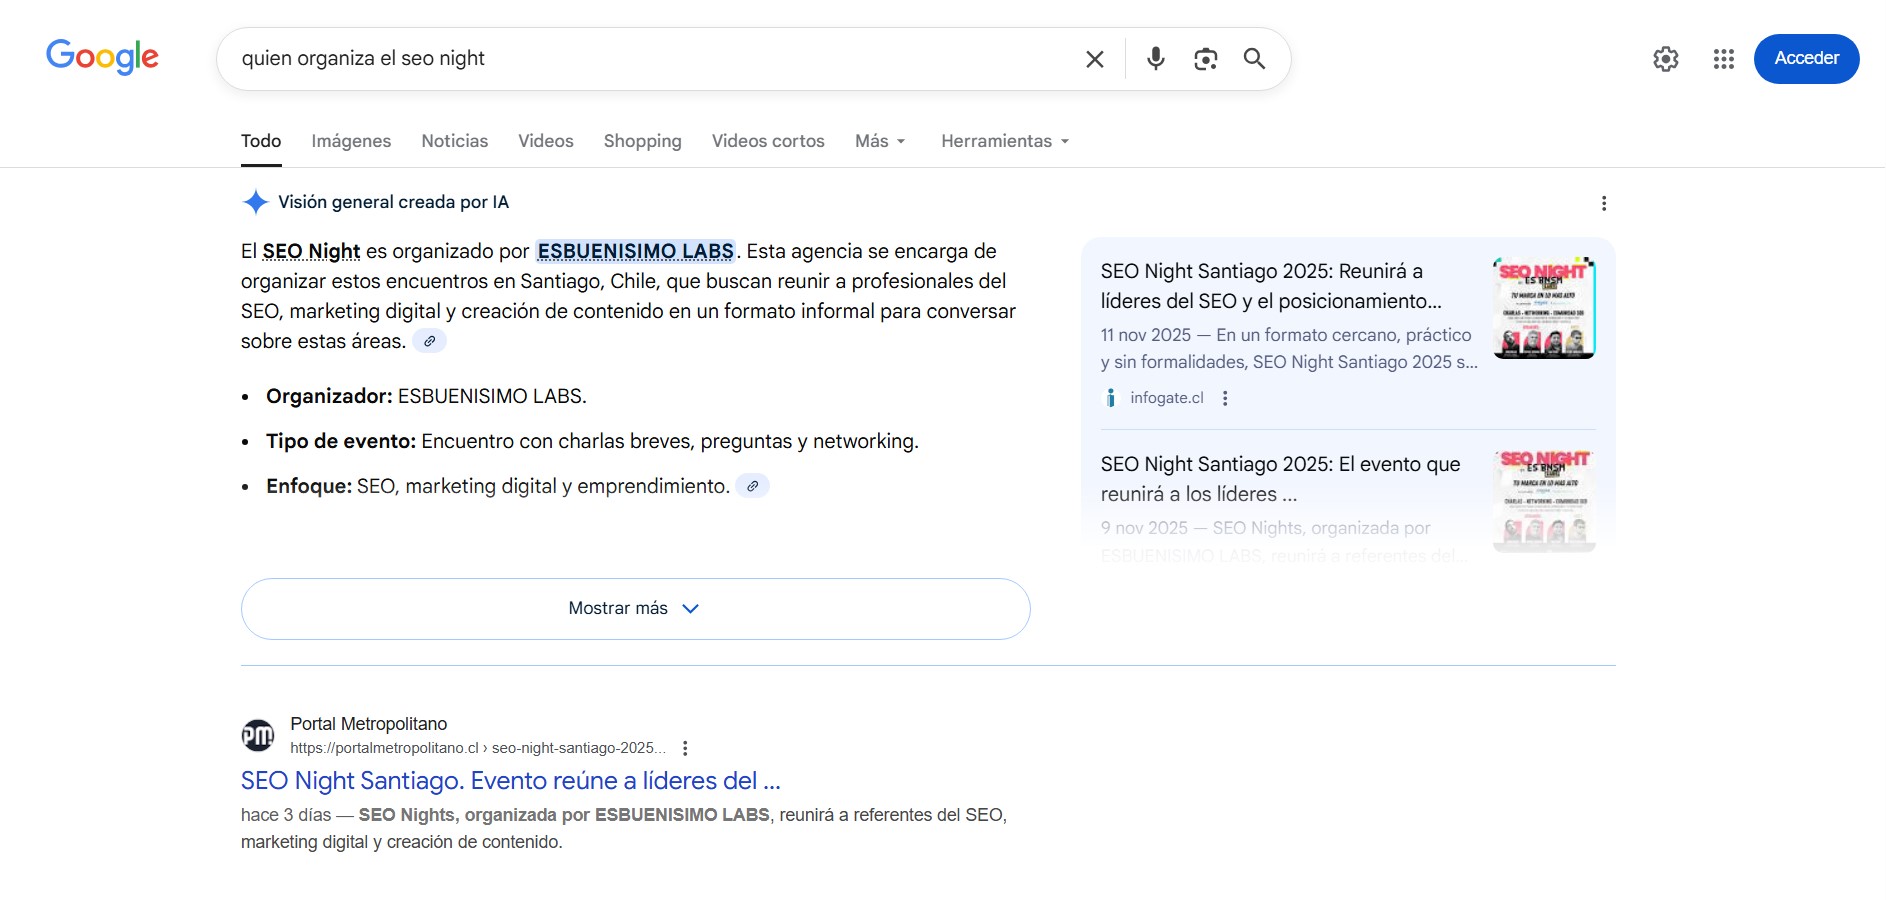
Task: Click the highlighted ESBUENISIMO LABS link
Action: click(x=635, y=251)
